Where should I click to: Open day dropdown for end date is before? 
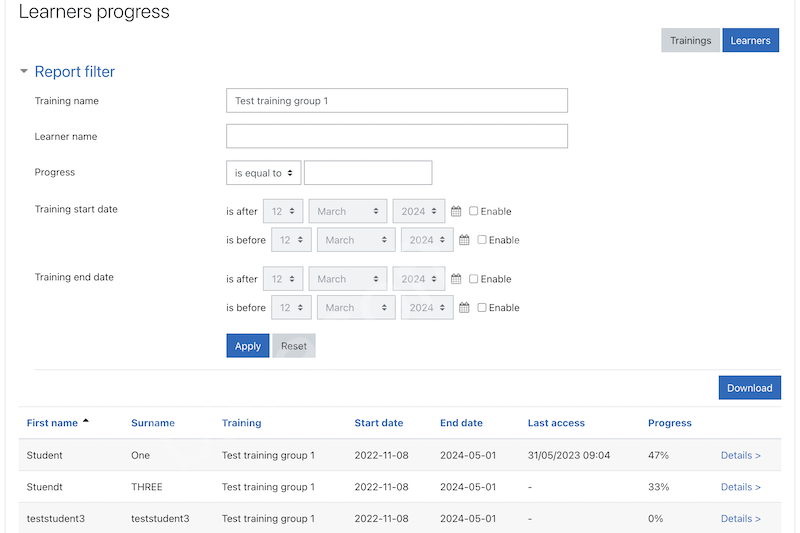(x=291, y=308)
